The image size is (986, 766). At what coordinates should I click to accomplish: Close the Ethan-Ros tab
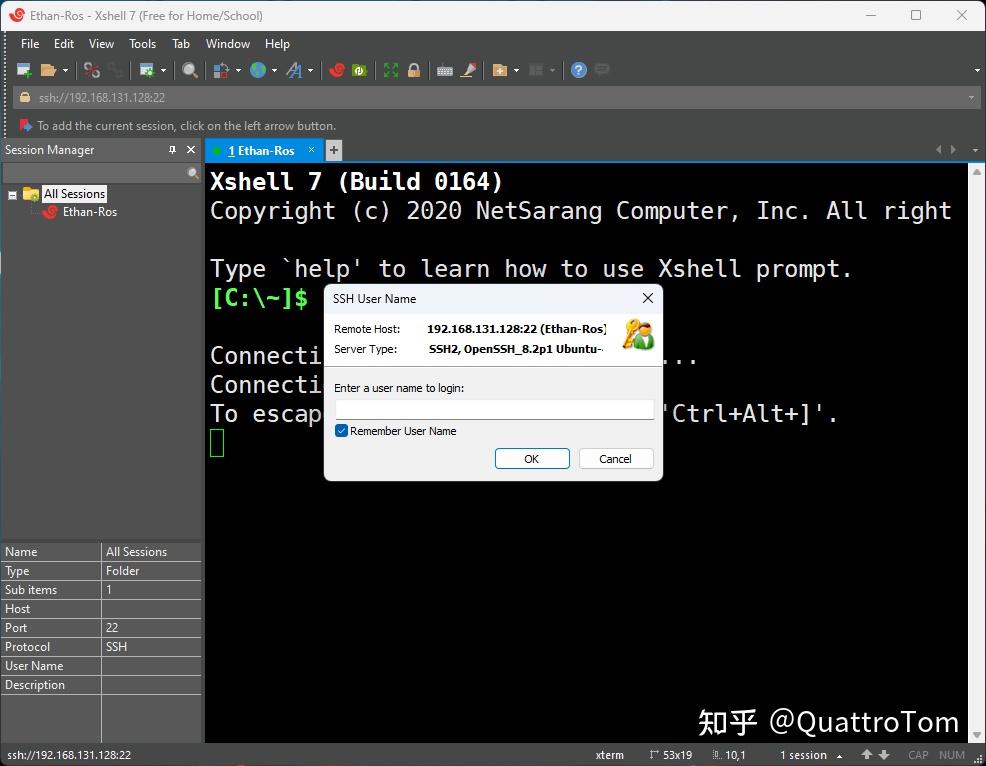coord(311,150)
